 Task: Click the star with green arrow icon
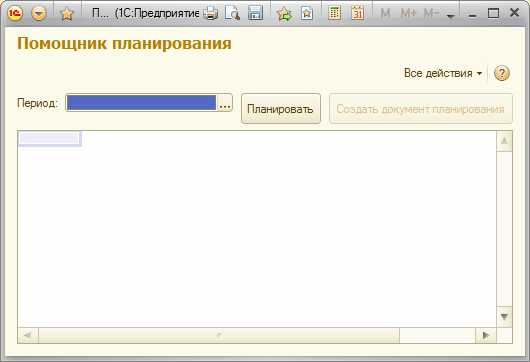[284, 14]
